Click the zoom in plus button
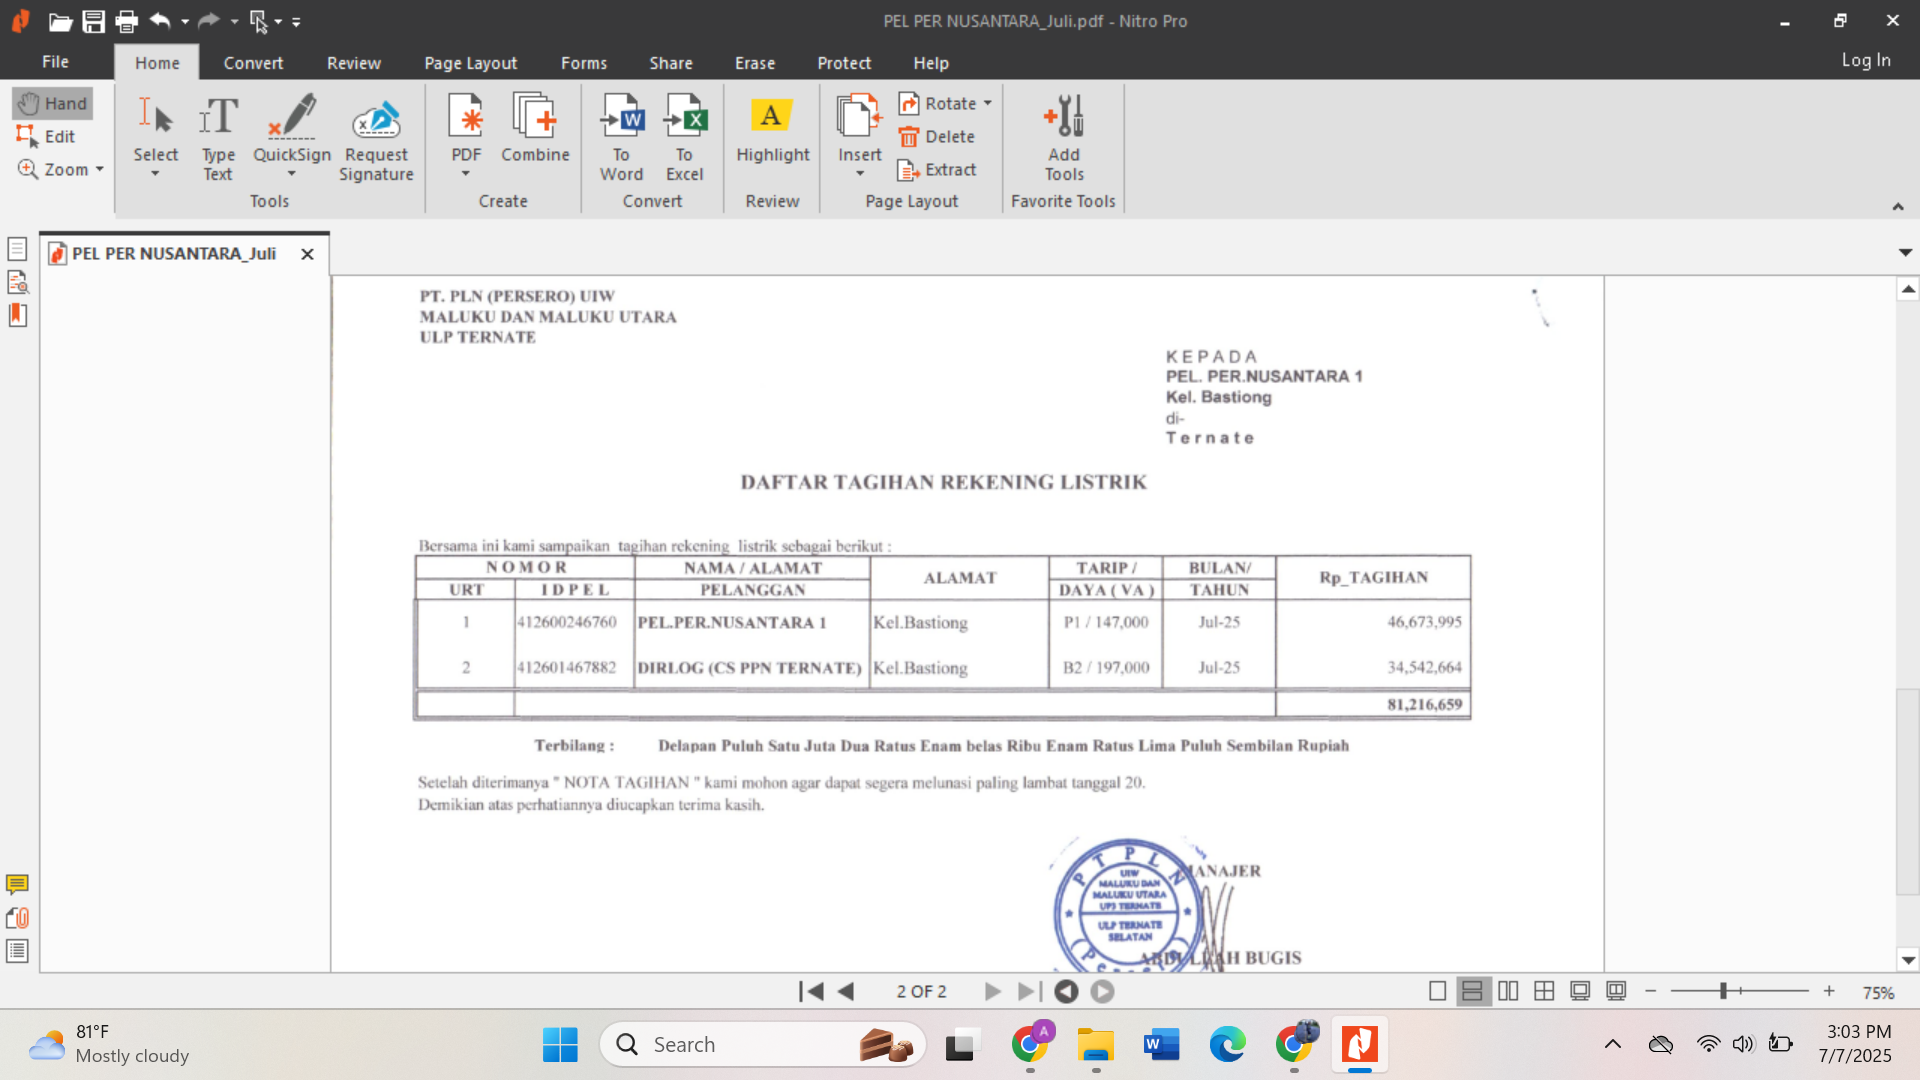The image size is (1920, 1080). click(1829, 991)
